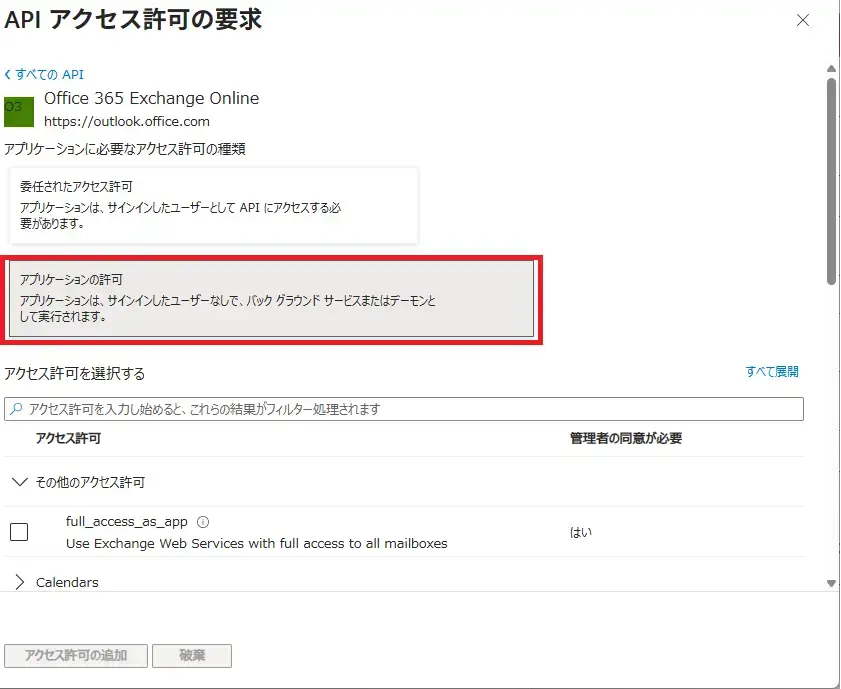Check the full_access_as_app checkbox
The width and height of the screenshot is (841, 689).
(x=19, y=532)
